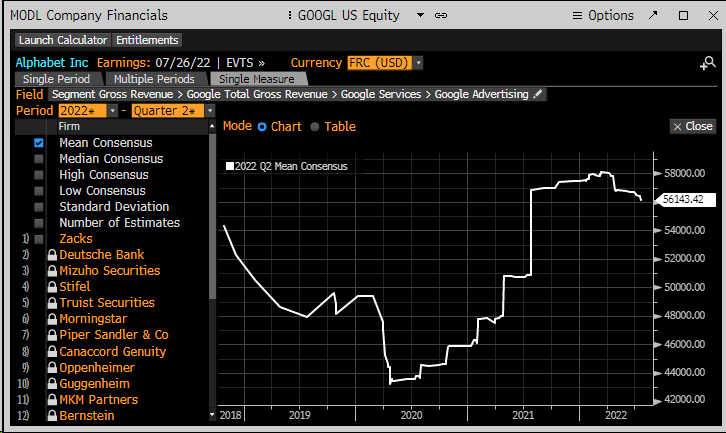The height and width of the screenshot is (433, 726).
Task: Select Bernstein in the firm list
Action: 87,415
